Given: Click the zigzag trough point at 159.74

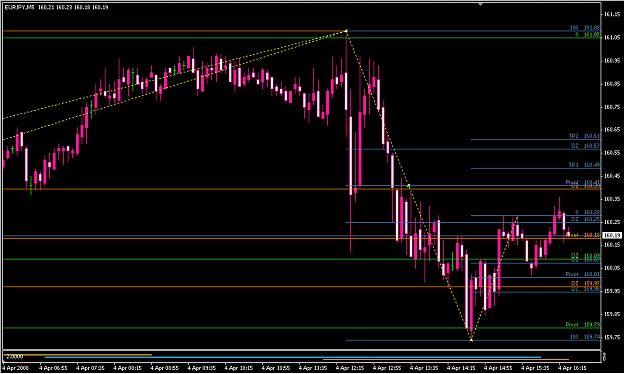Looking at the screenshot, I should 471,340.
